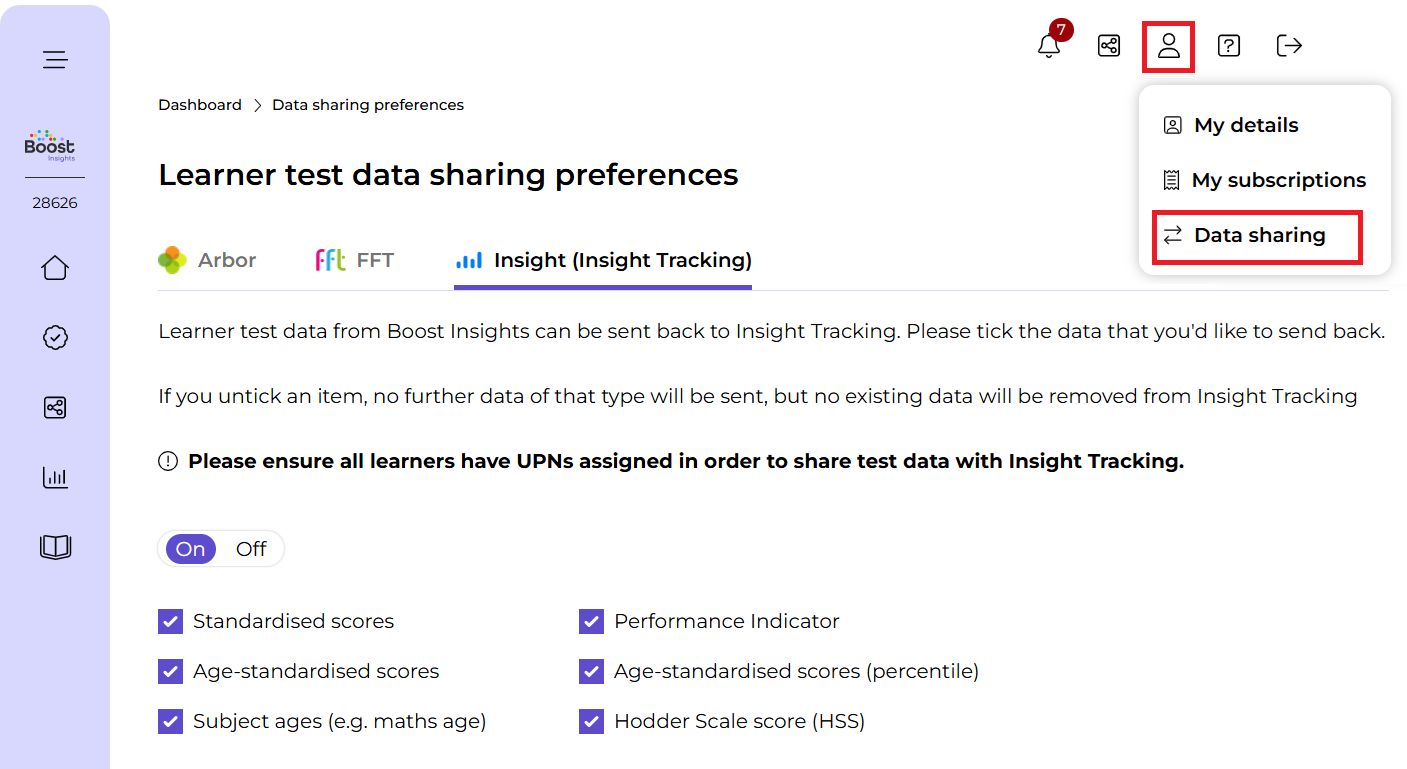Select Data sharing menu item
This screenshot has height=769, width=1407.
pyautogui.click(x=1257, y=236)
